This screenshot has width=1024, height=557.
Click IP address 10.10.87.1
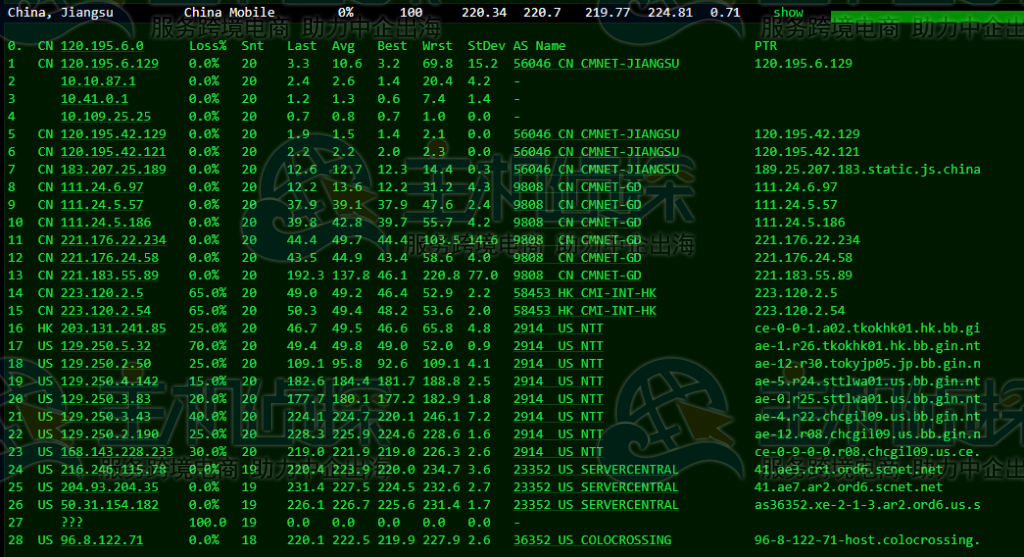point(98,81)
